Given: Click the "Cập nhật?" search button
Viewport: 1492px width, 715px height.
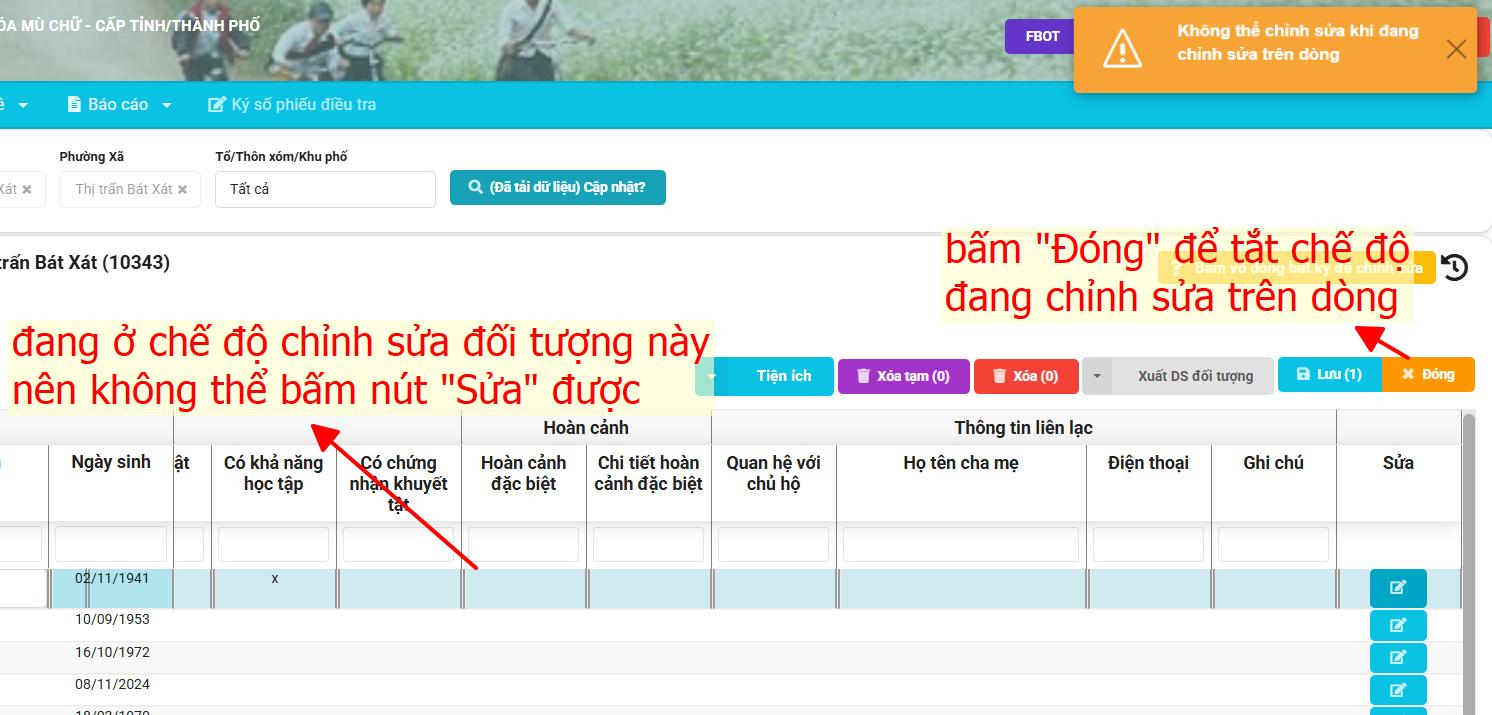Looking at the screenshot, I should [x=557, y=187].
